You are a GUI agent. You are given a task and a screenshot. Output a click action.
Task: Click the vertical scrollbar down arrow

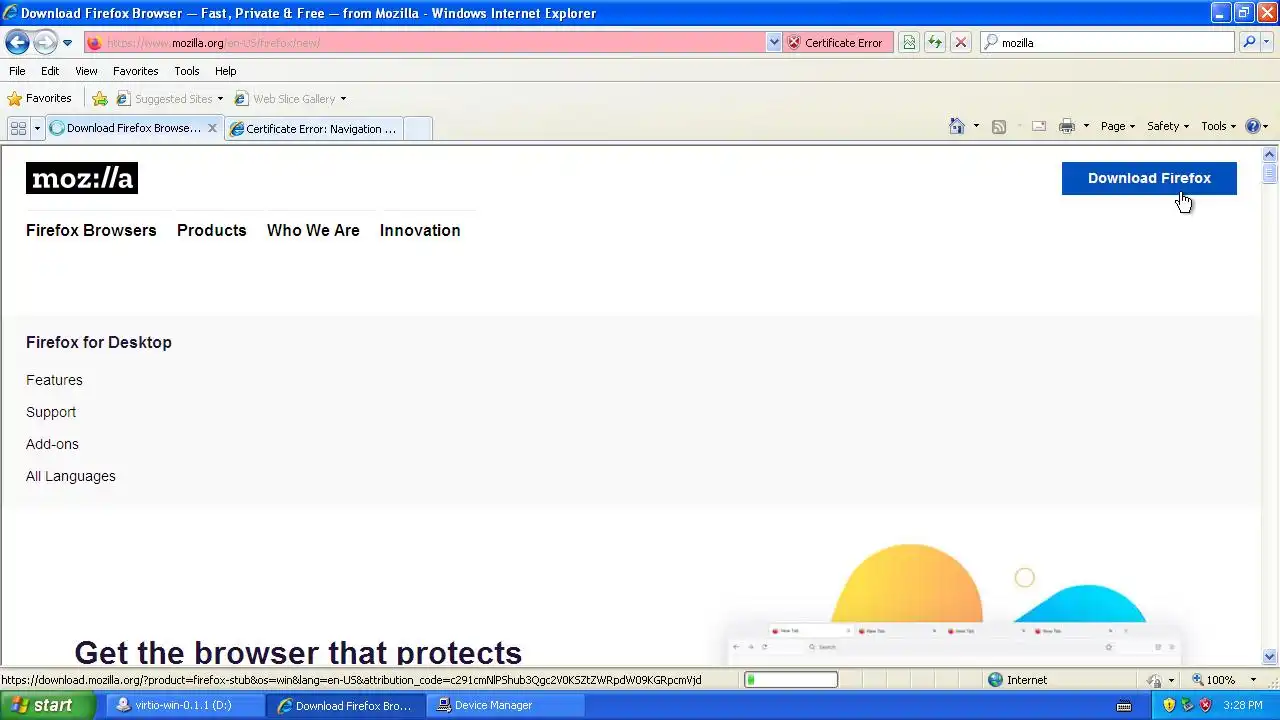click(x=1270, y=657)
